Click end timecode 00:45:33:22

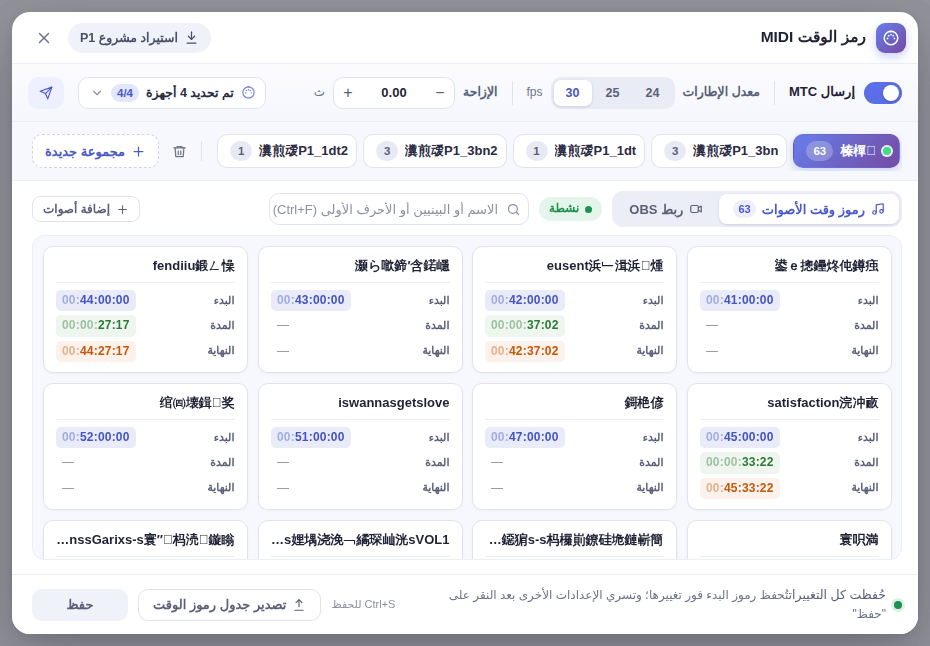coord(740,488)
